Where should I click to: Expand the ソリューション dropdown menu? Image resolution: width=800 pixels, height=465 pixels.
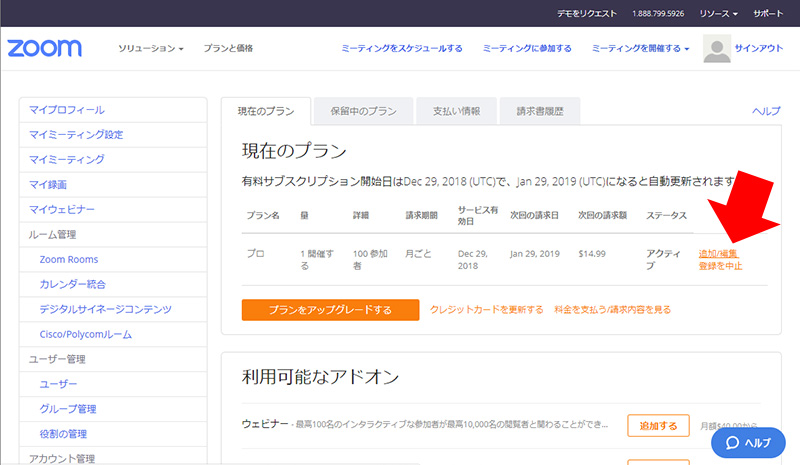point(151,48)
